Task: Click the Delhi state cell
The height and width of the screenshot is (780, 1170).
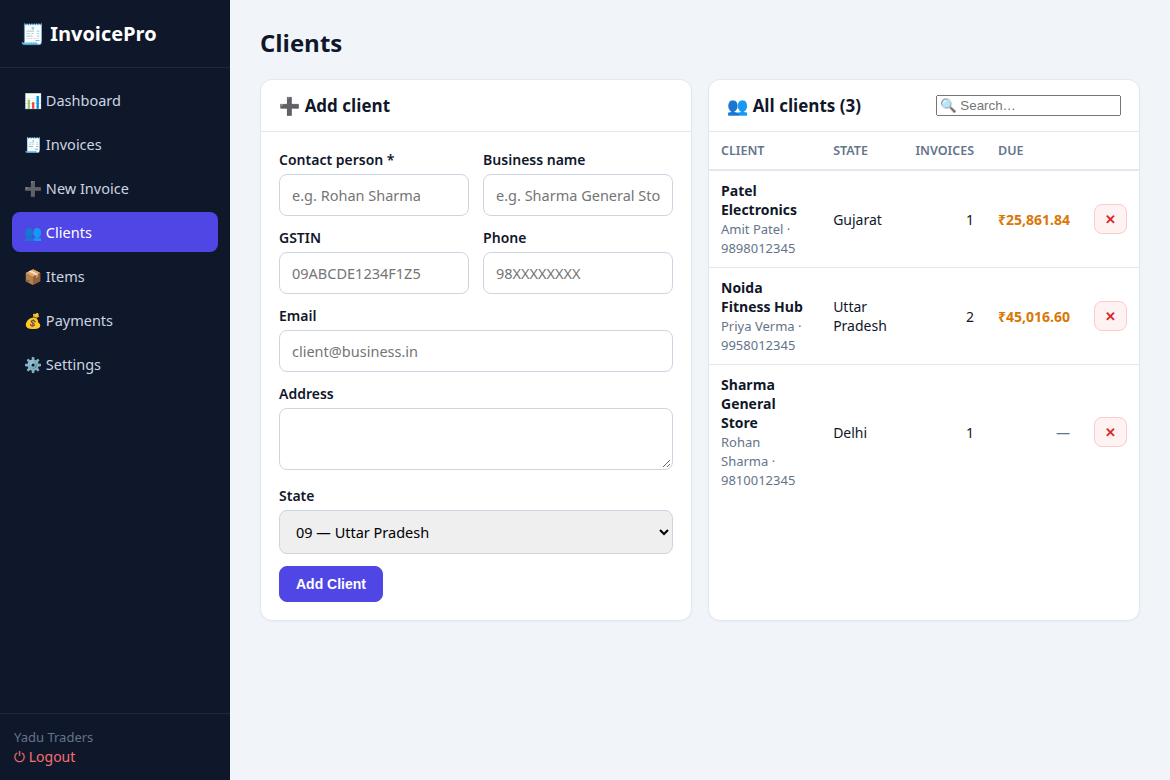Action: pos(850,433)
